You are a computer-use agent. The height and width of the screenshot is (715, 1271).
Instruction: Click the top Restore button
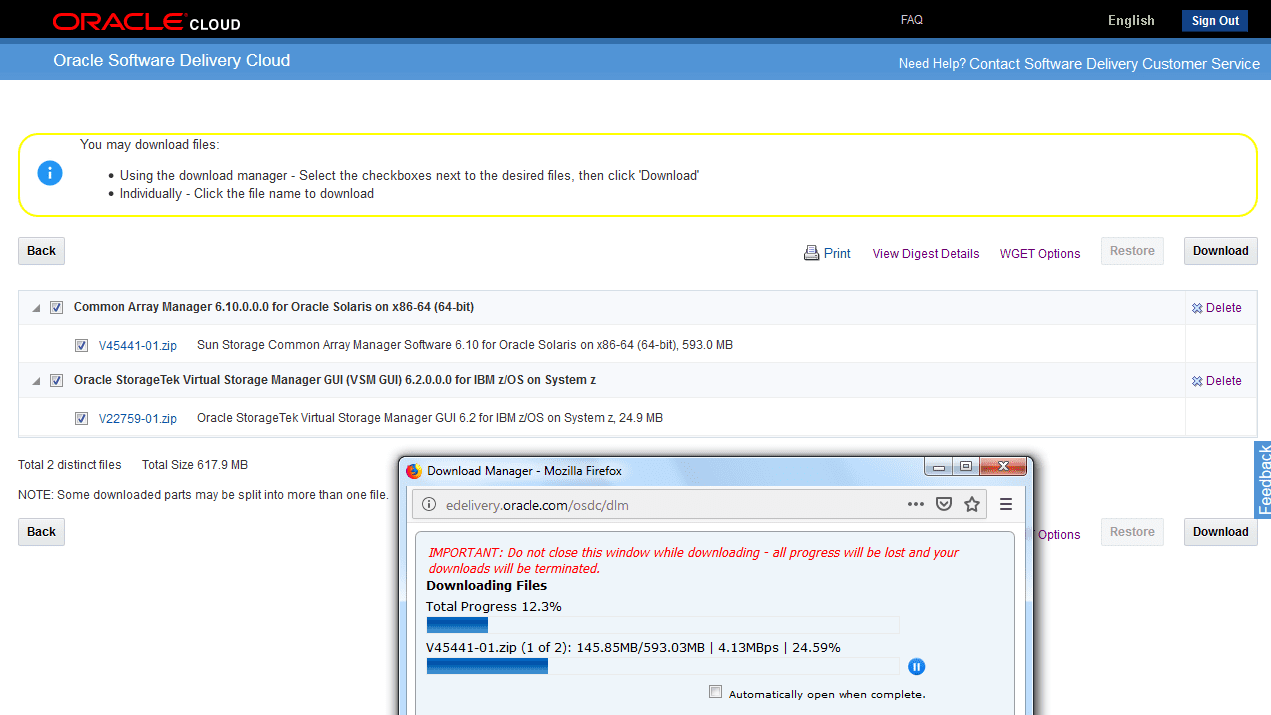coord(1132,251)
